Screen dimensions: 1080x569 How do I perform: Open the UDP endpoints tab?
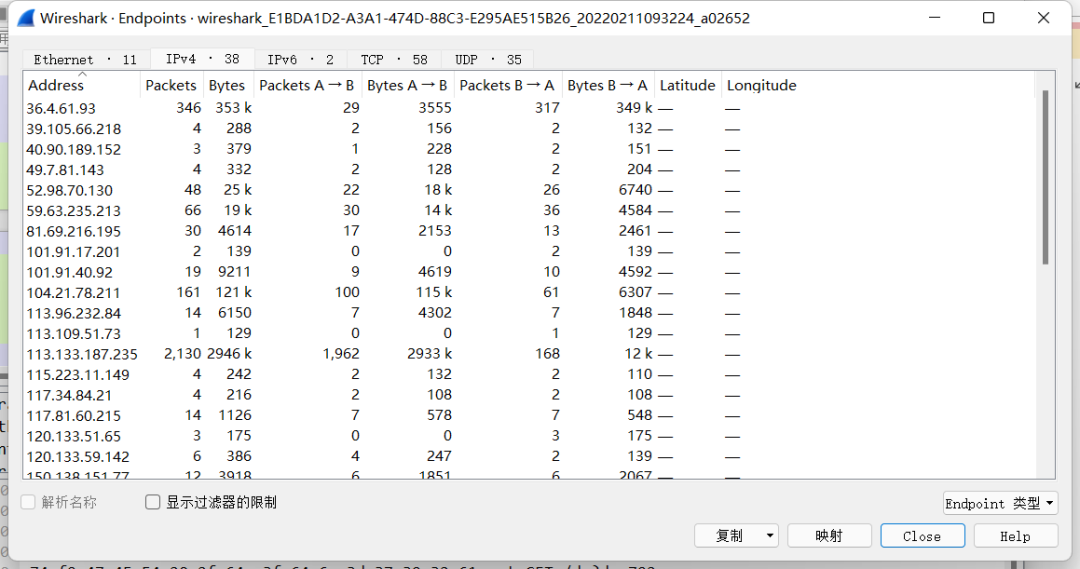(488, 60)
